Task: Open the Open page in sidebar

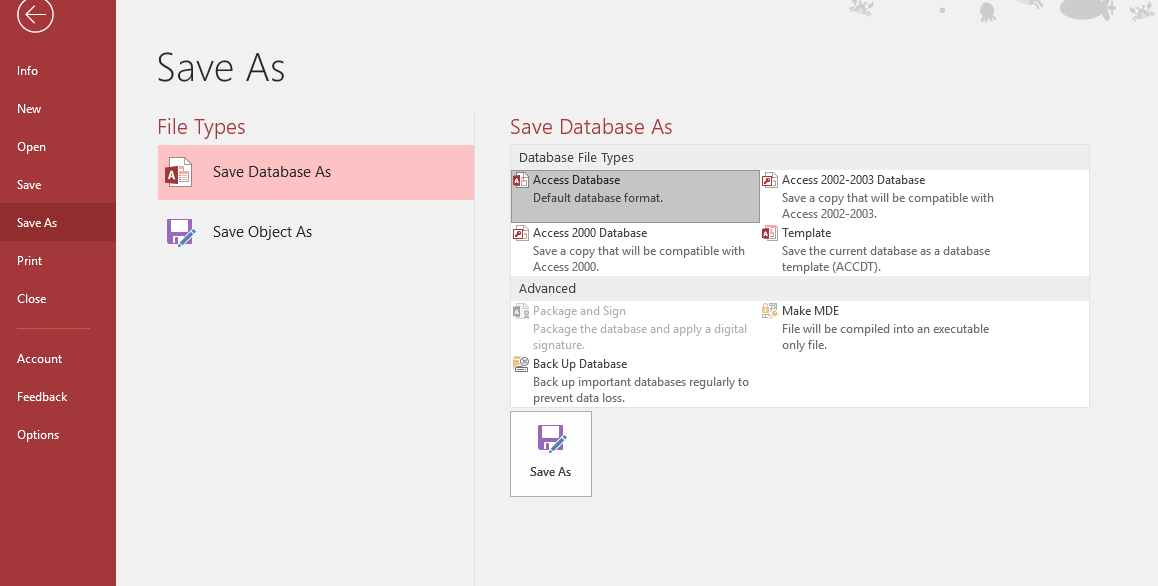Action: pyautogui.click(x=31, y=147)
